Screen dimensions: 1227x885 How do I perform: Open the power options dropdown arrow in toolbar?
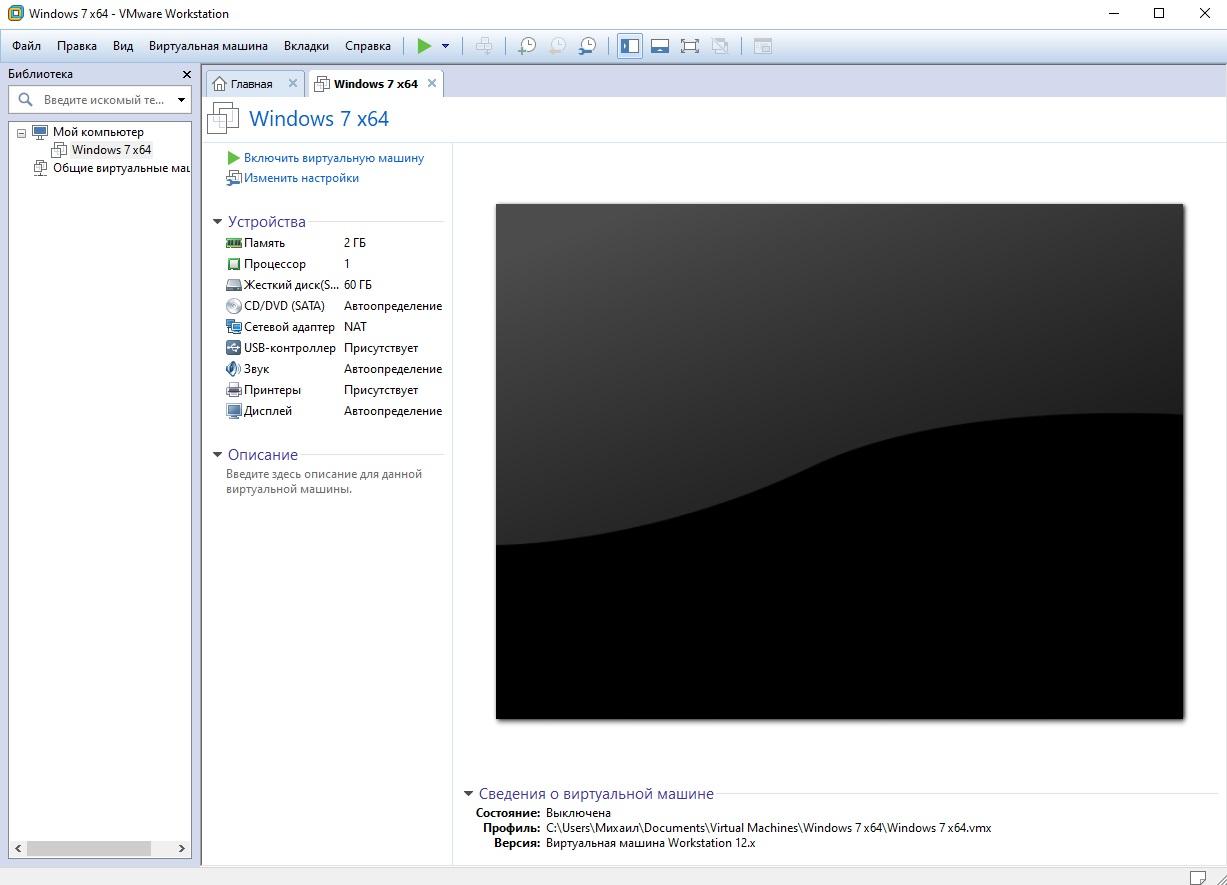(445, 46)
